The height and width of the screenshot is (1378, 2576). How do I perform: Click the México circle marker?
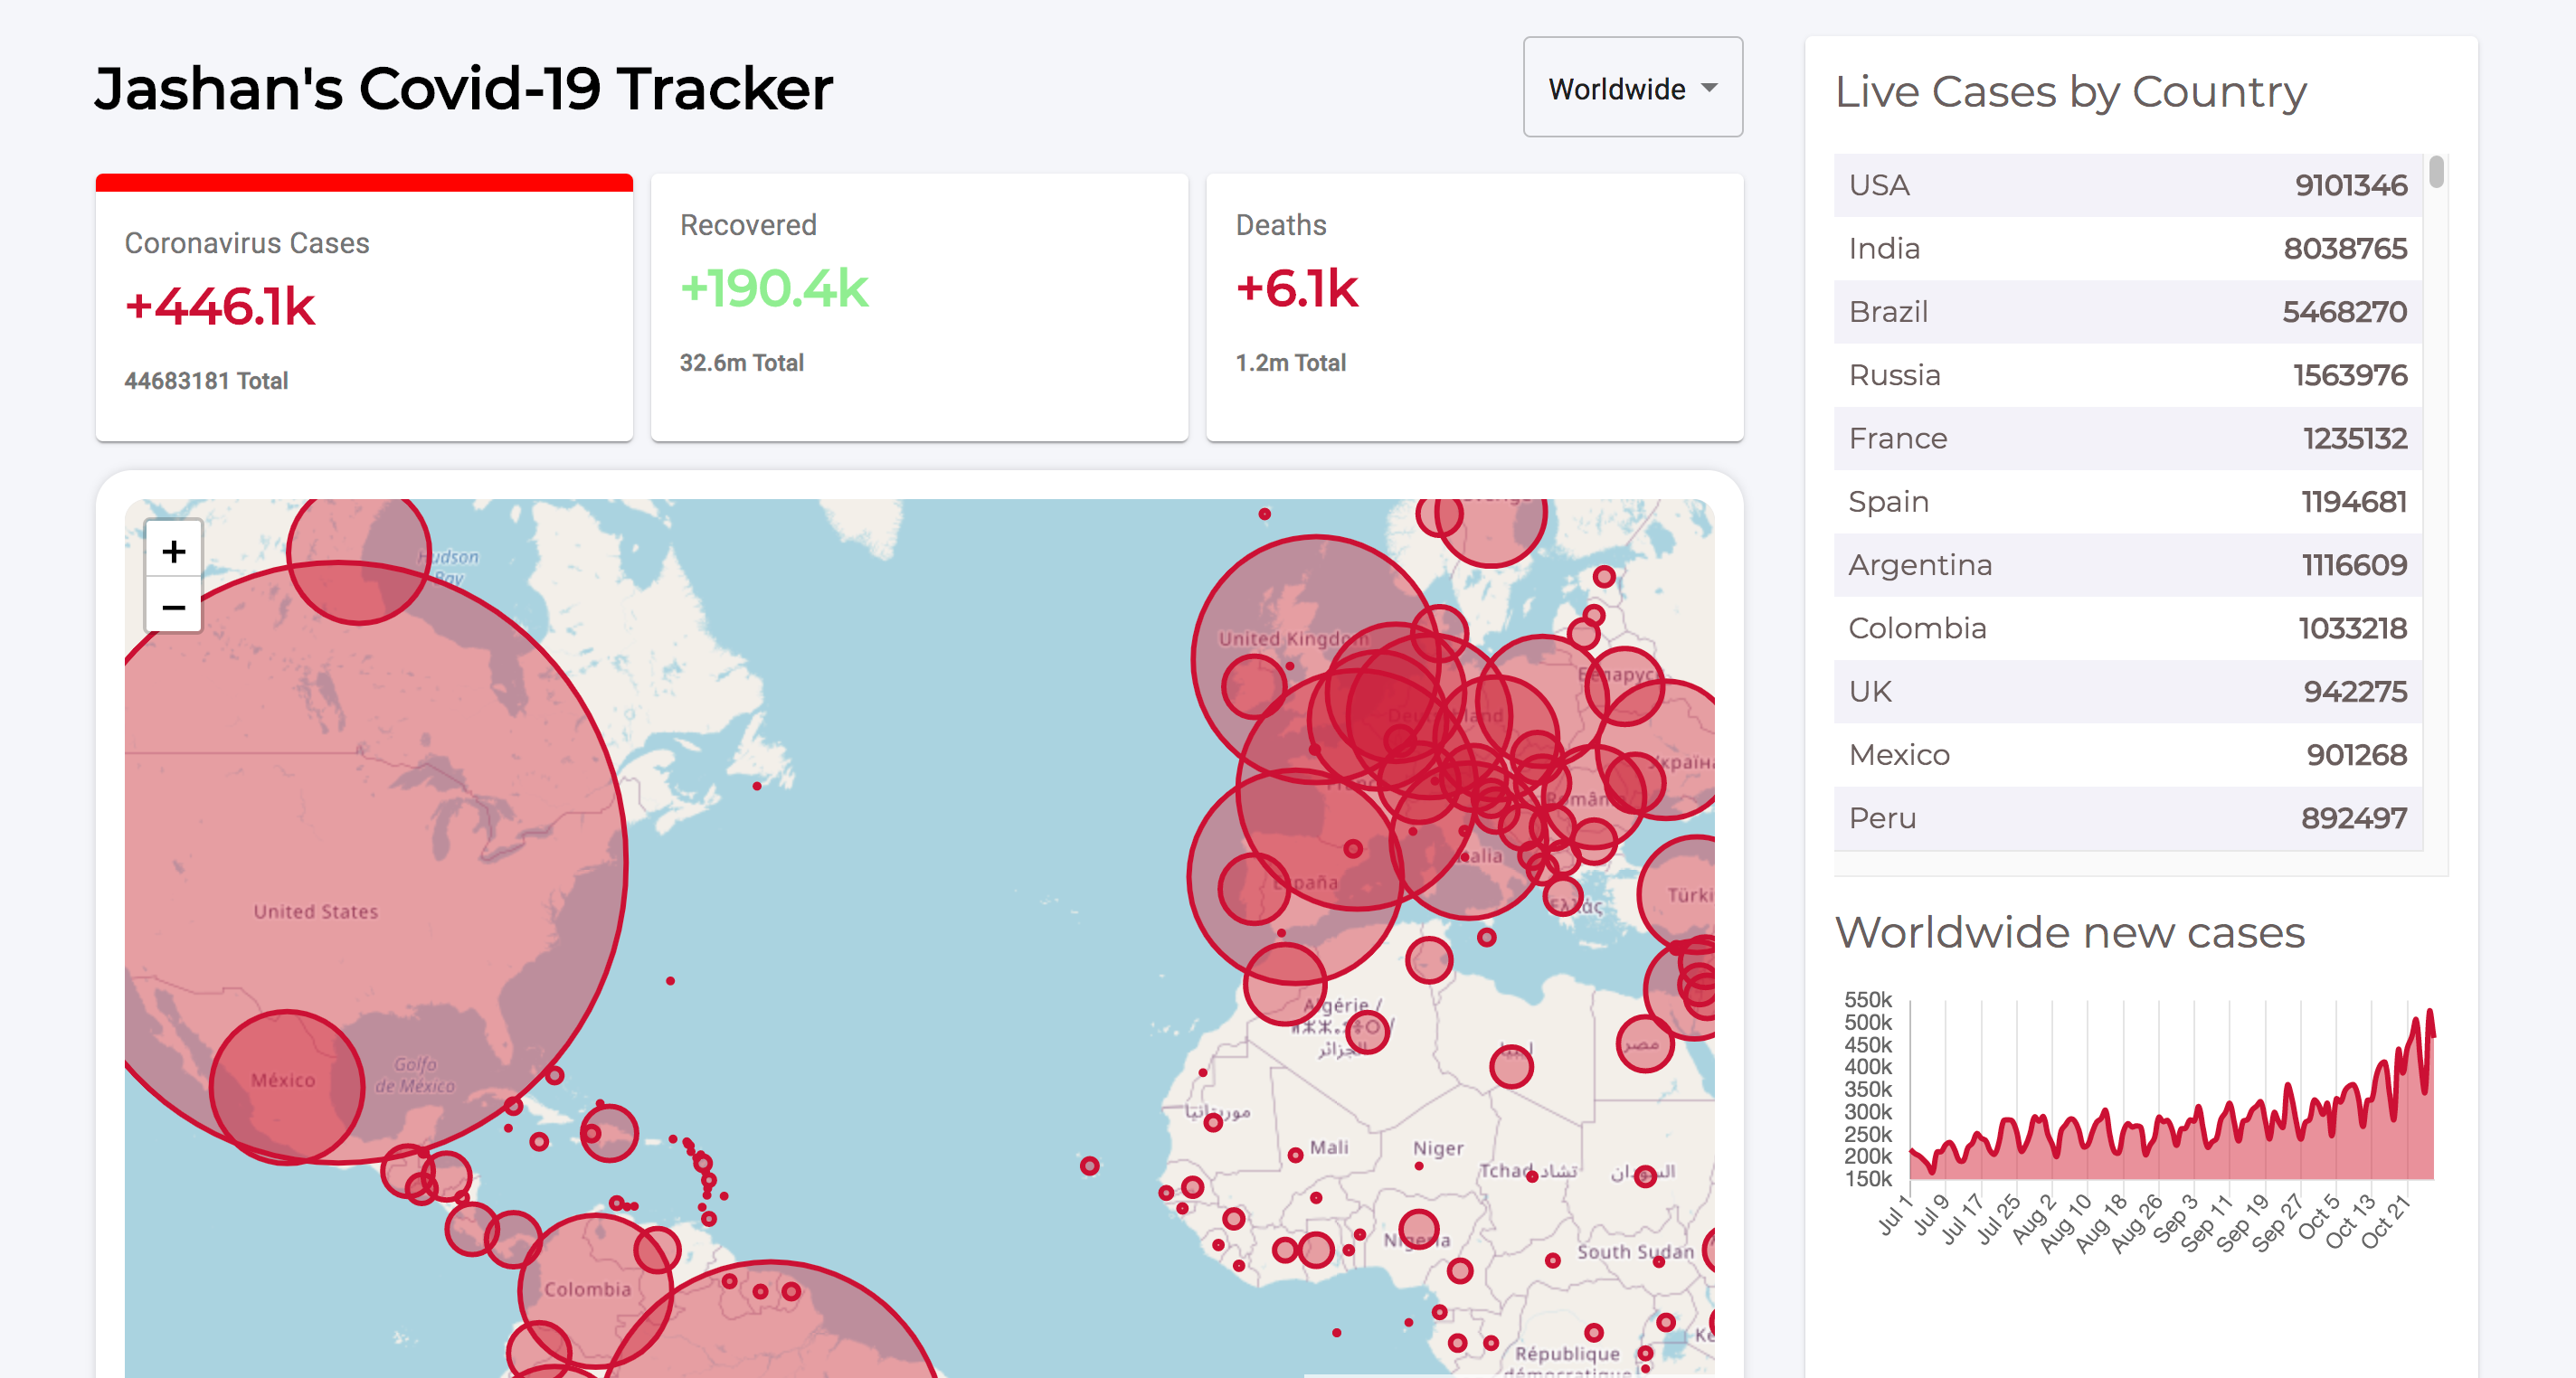287,1087
